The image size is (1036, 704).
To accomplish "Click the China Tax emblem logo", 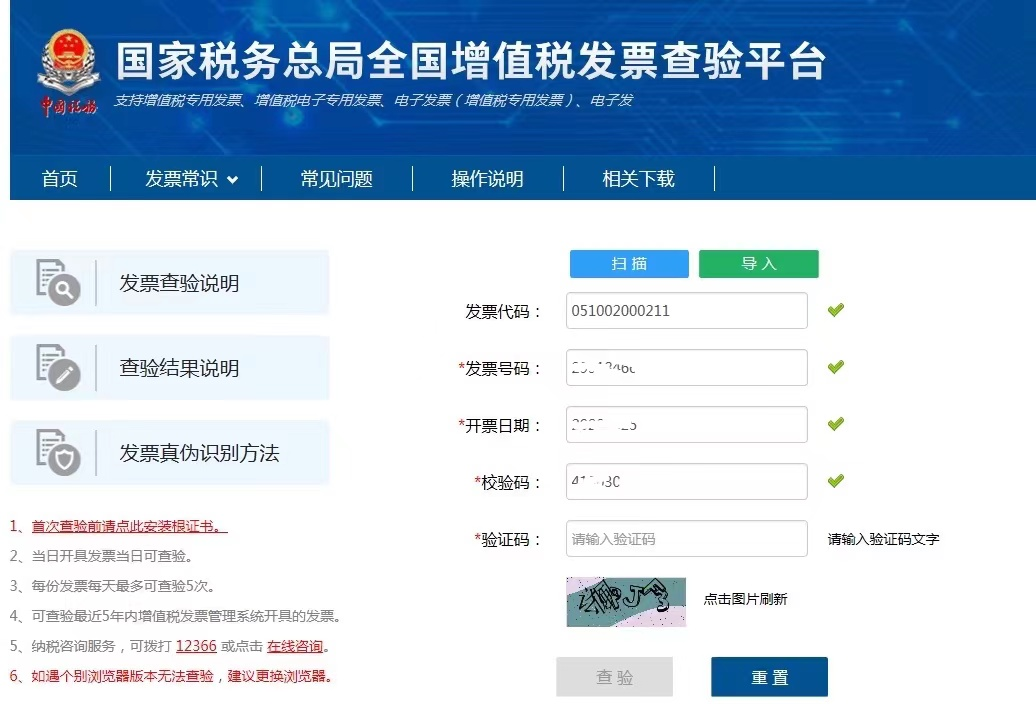I will coord(68,70).
